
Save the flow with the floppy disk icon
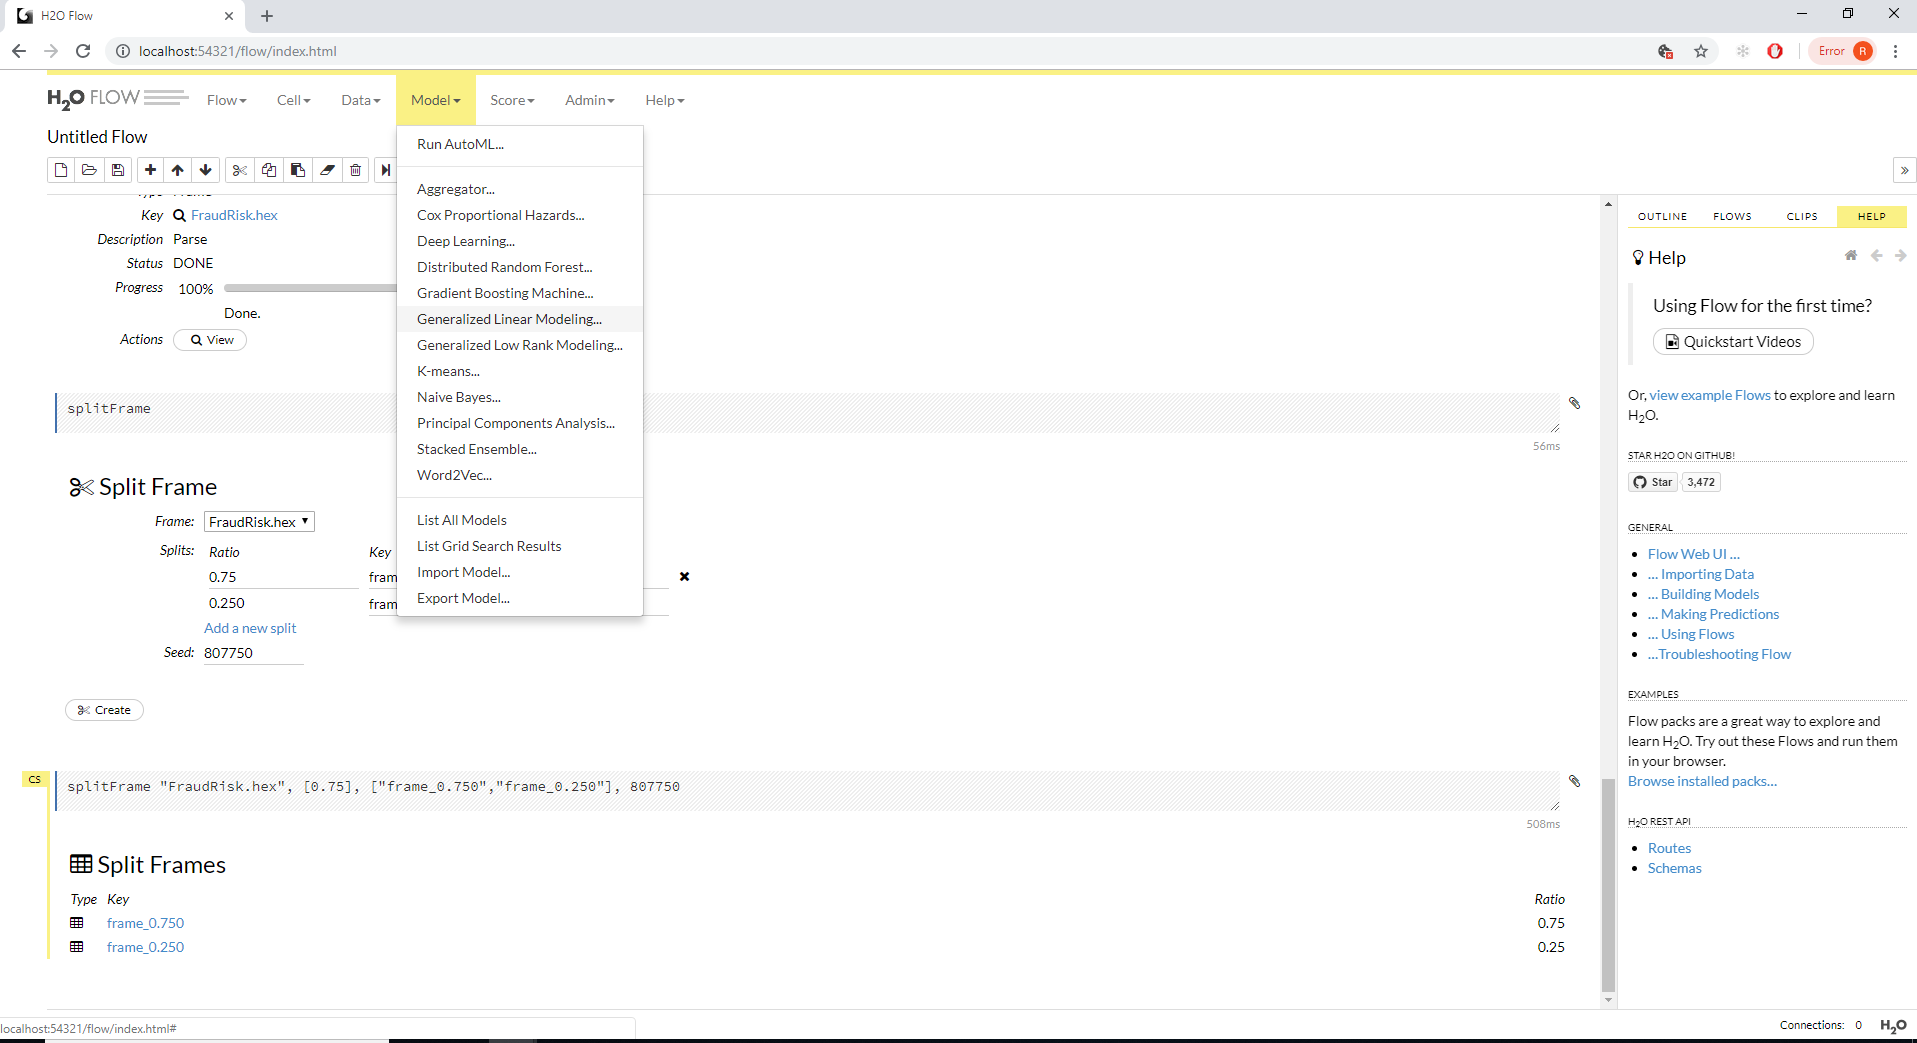pos(118,170)
